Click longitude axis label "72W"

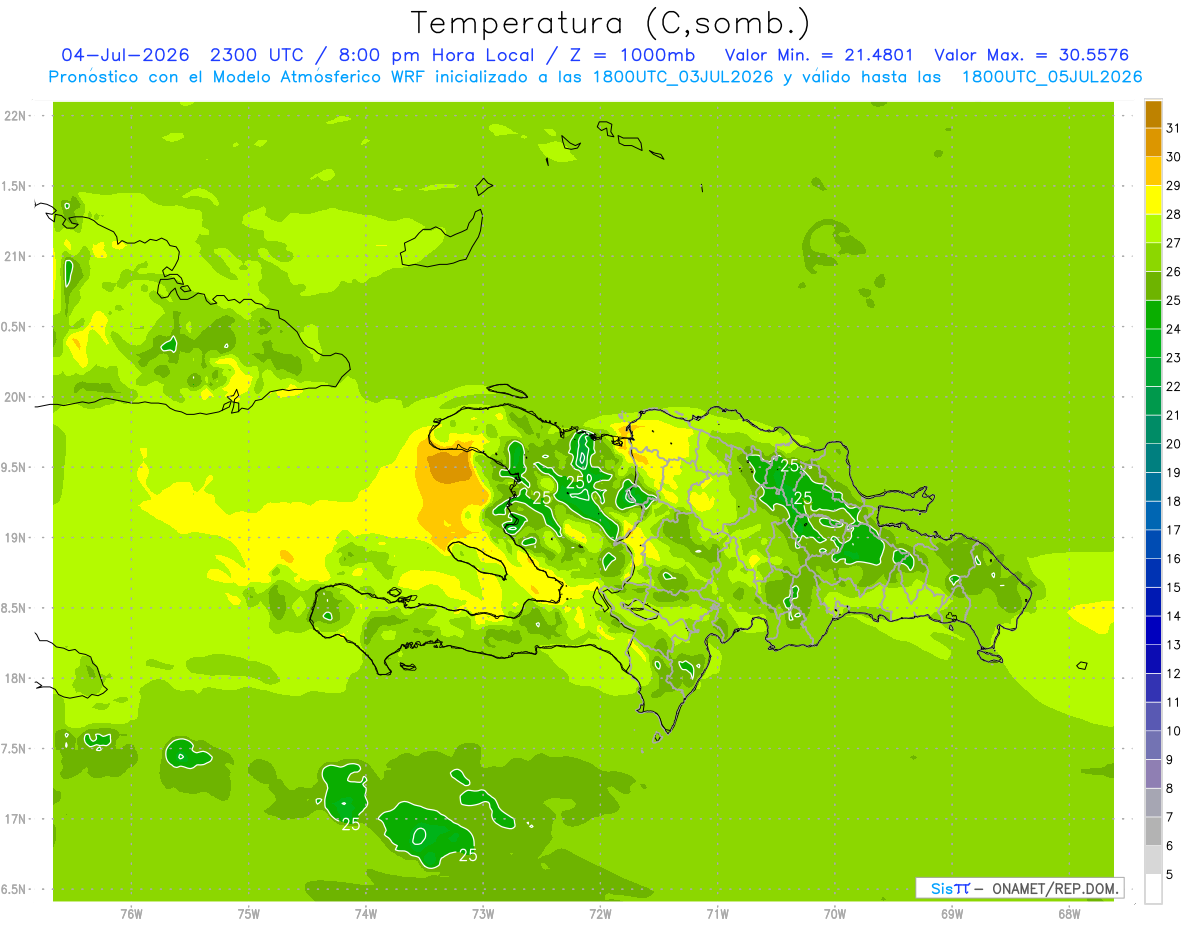(600, 914)
